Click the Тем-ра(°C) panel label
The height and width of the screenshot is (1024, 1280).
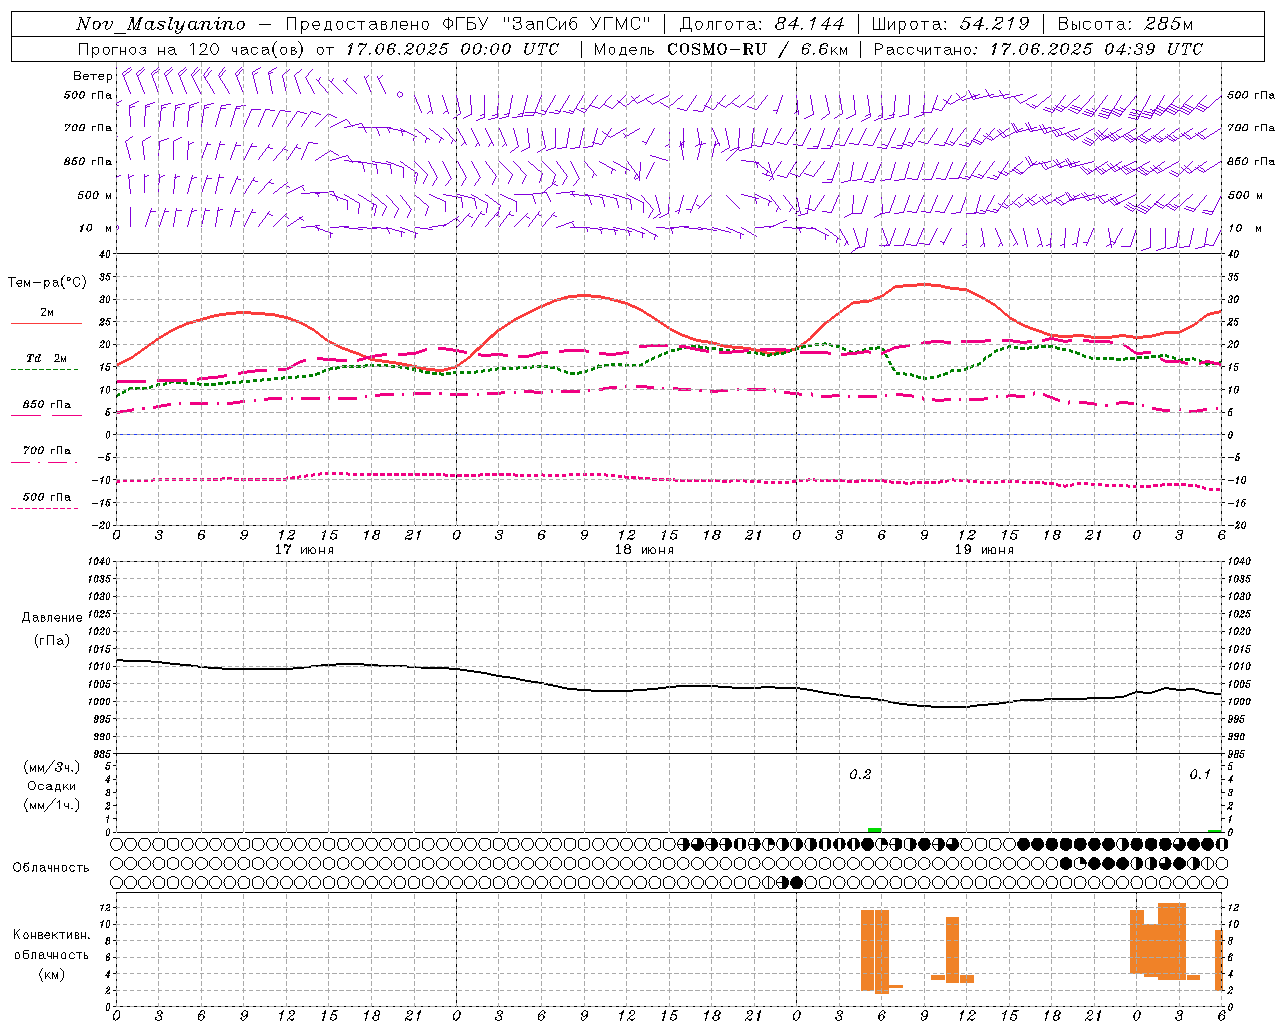tap(47, 283)
